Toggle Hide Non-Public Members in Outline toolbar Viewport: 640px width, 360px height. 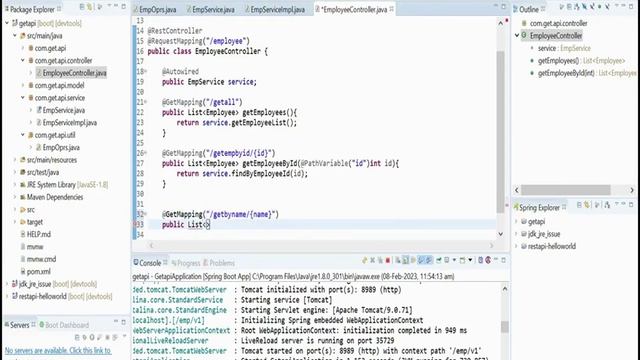click(x=600, y=7)
